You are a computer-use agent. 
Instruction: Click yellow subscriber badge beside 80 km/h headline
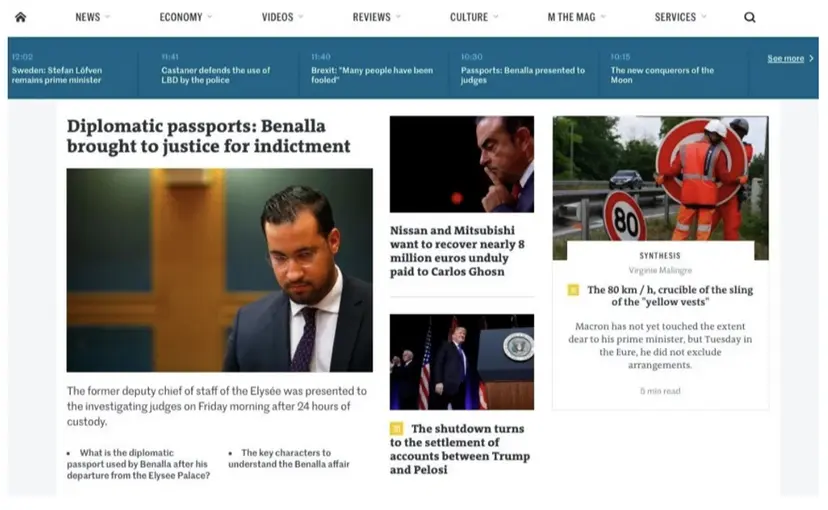[573, 290]
